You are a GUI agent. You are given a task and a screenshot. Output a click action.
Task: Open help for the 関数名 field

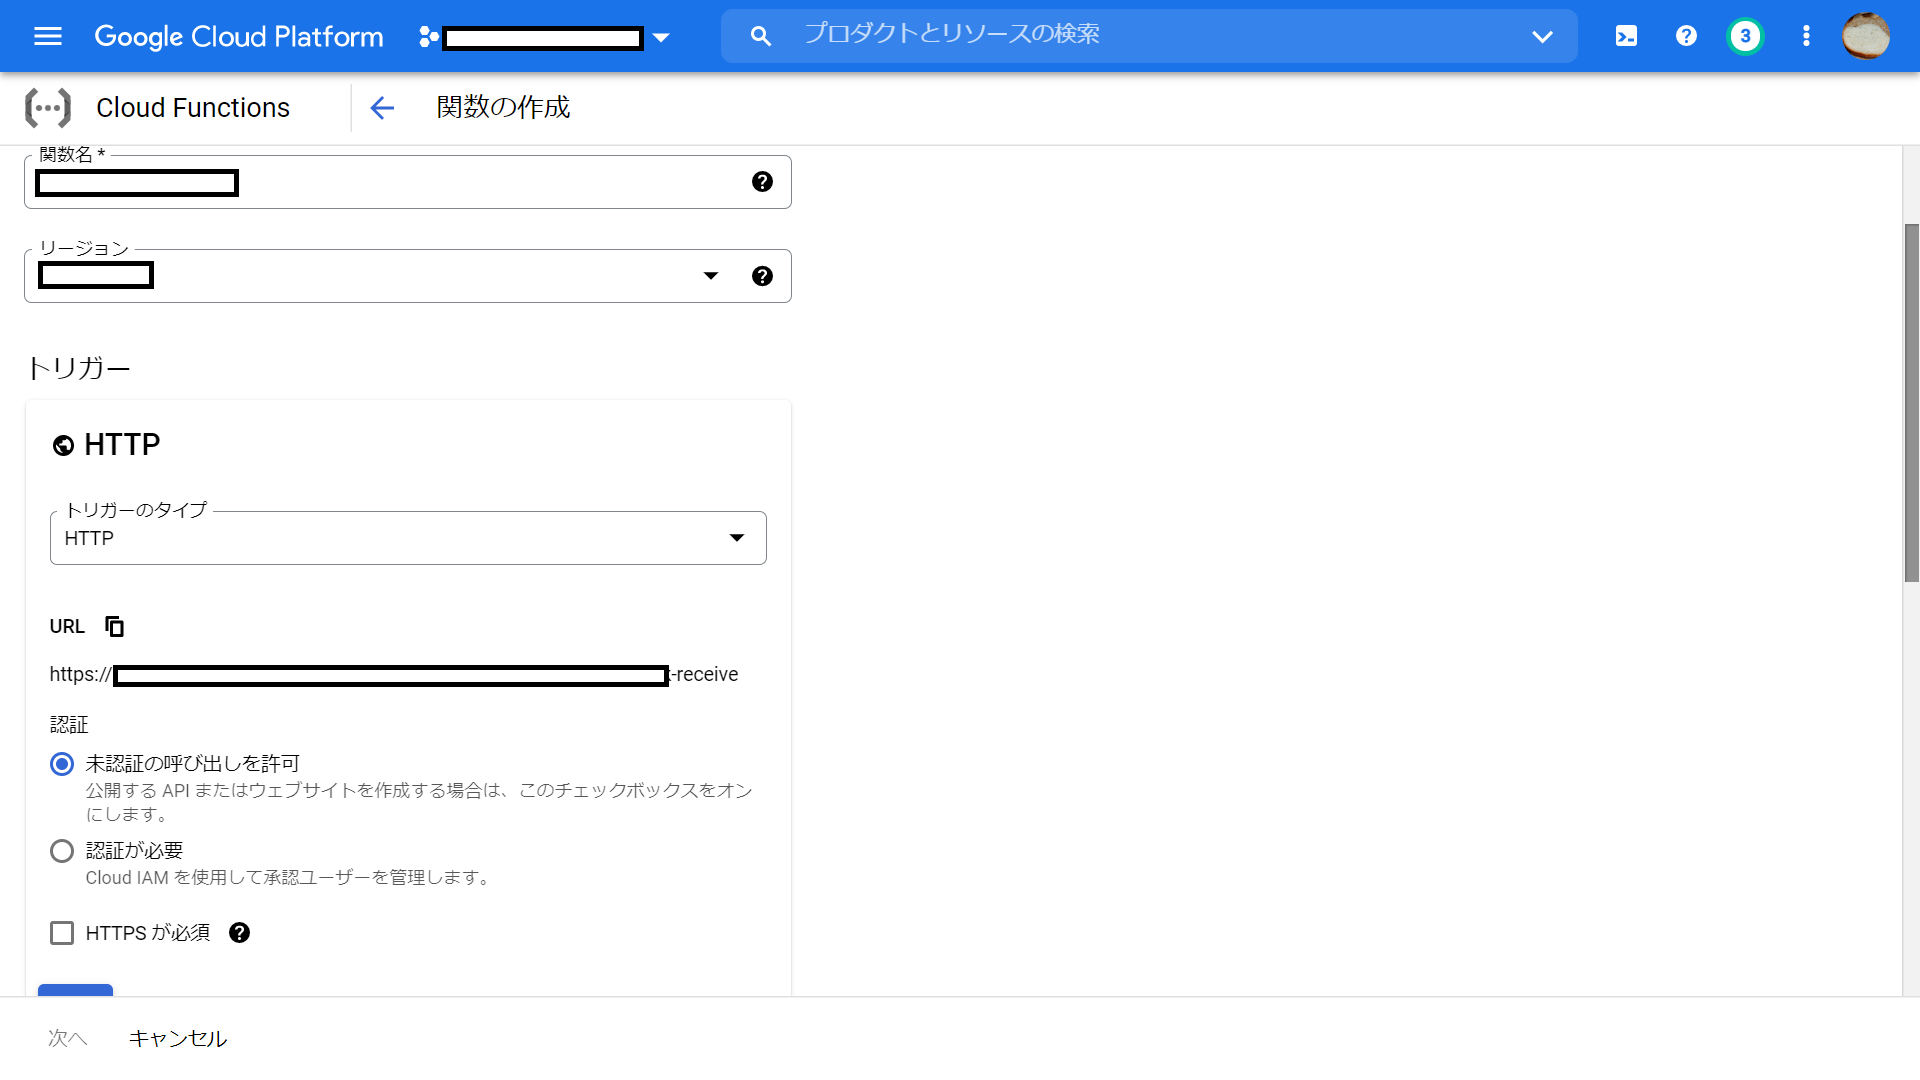763,182
